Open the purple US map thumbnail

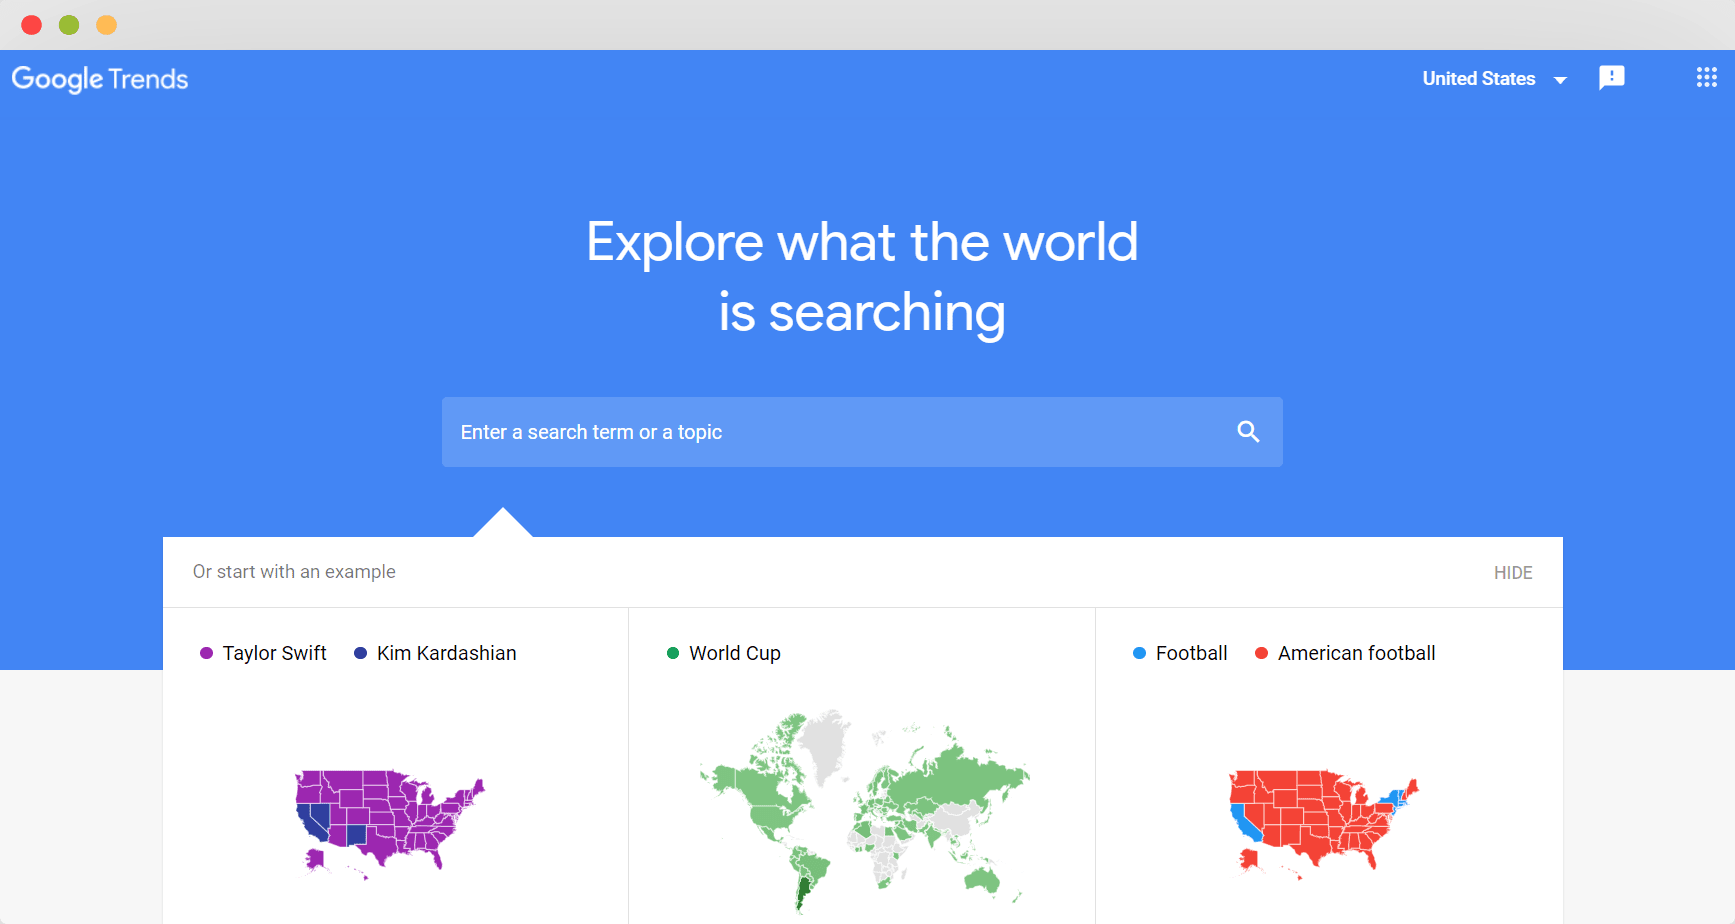pos(390,823)
